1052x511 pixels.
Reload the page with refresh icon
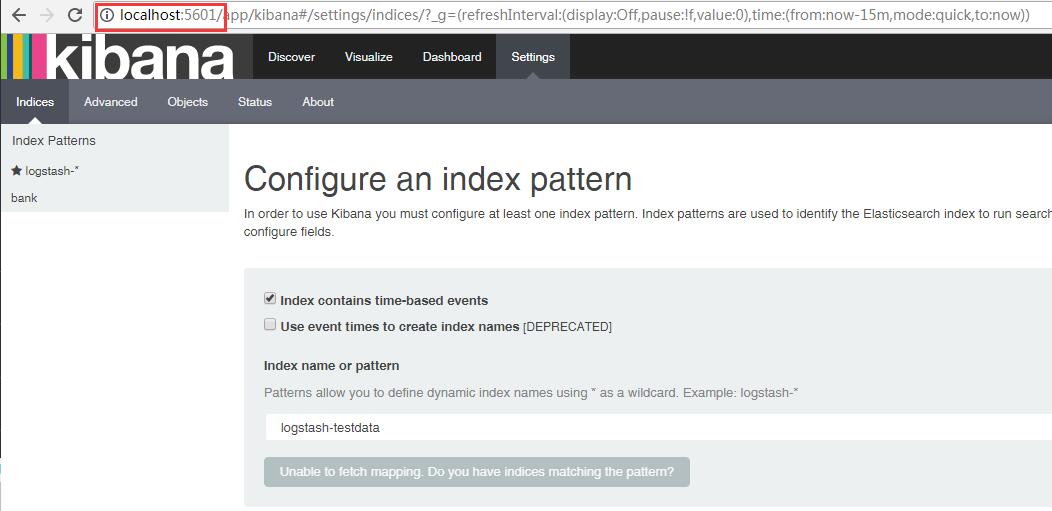pyautogui.click(x=75, y=15)
